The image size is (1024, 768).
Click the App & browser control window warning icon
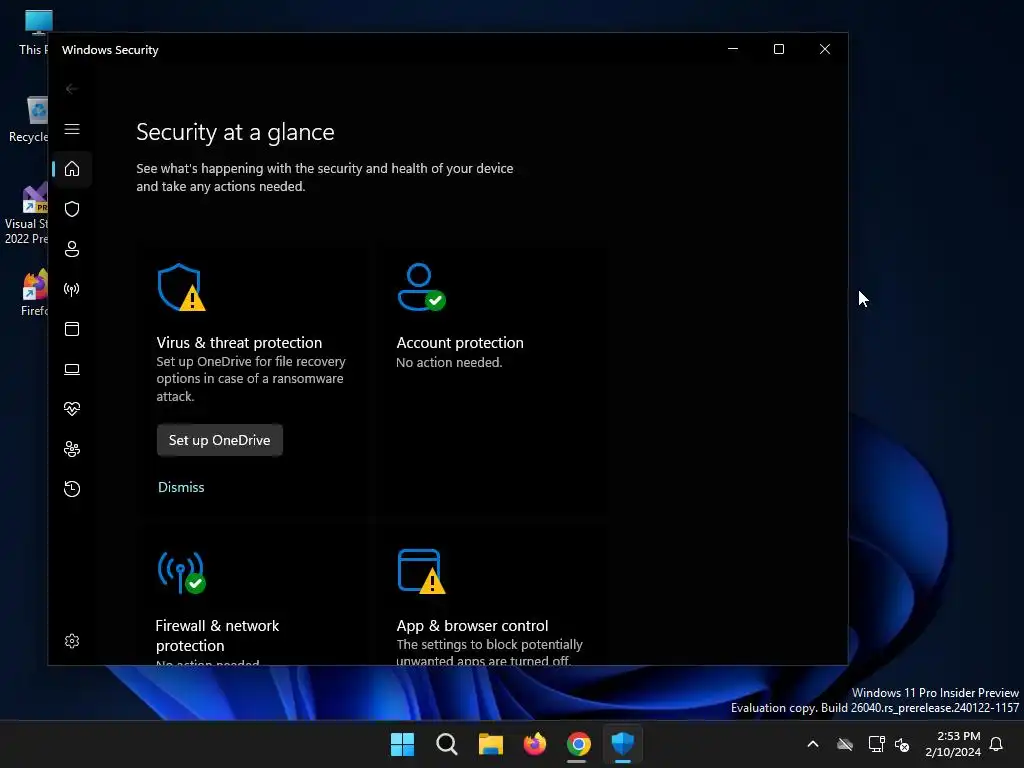coord(421,571)
